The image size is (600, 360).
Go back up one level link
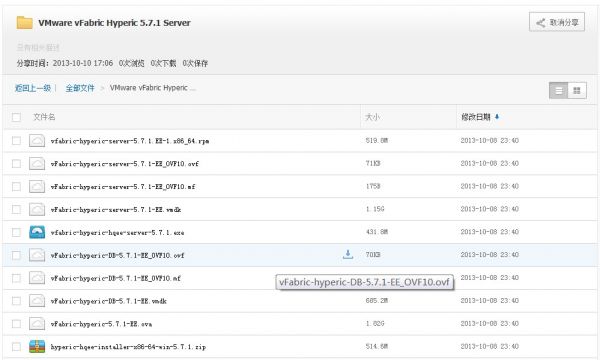(x=33, y=88)
